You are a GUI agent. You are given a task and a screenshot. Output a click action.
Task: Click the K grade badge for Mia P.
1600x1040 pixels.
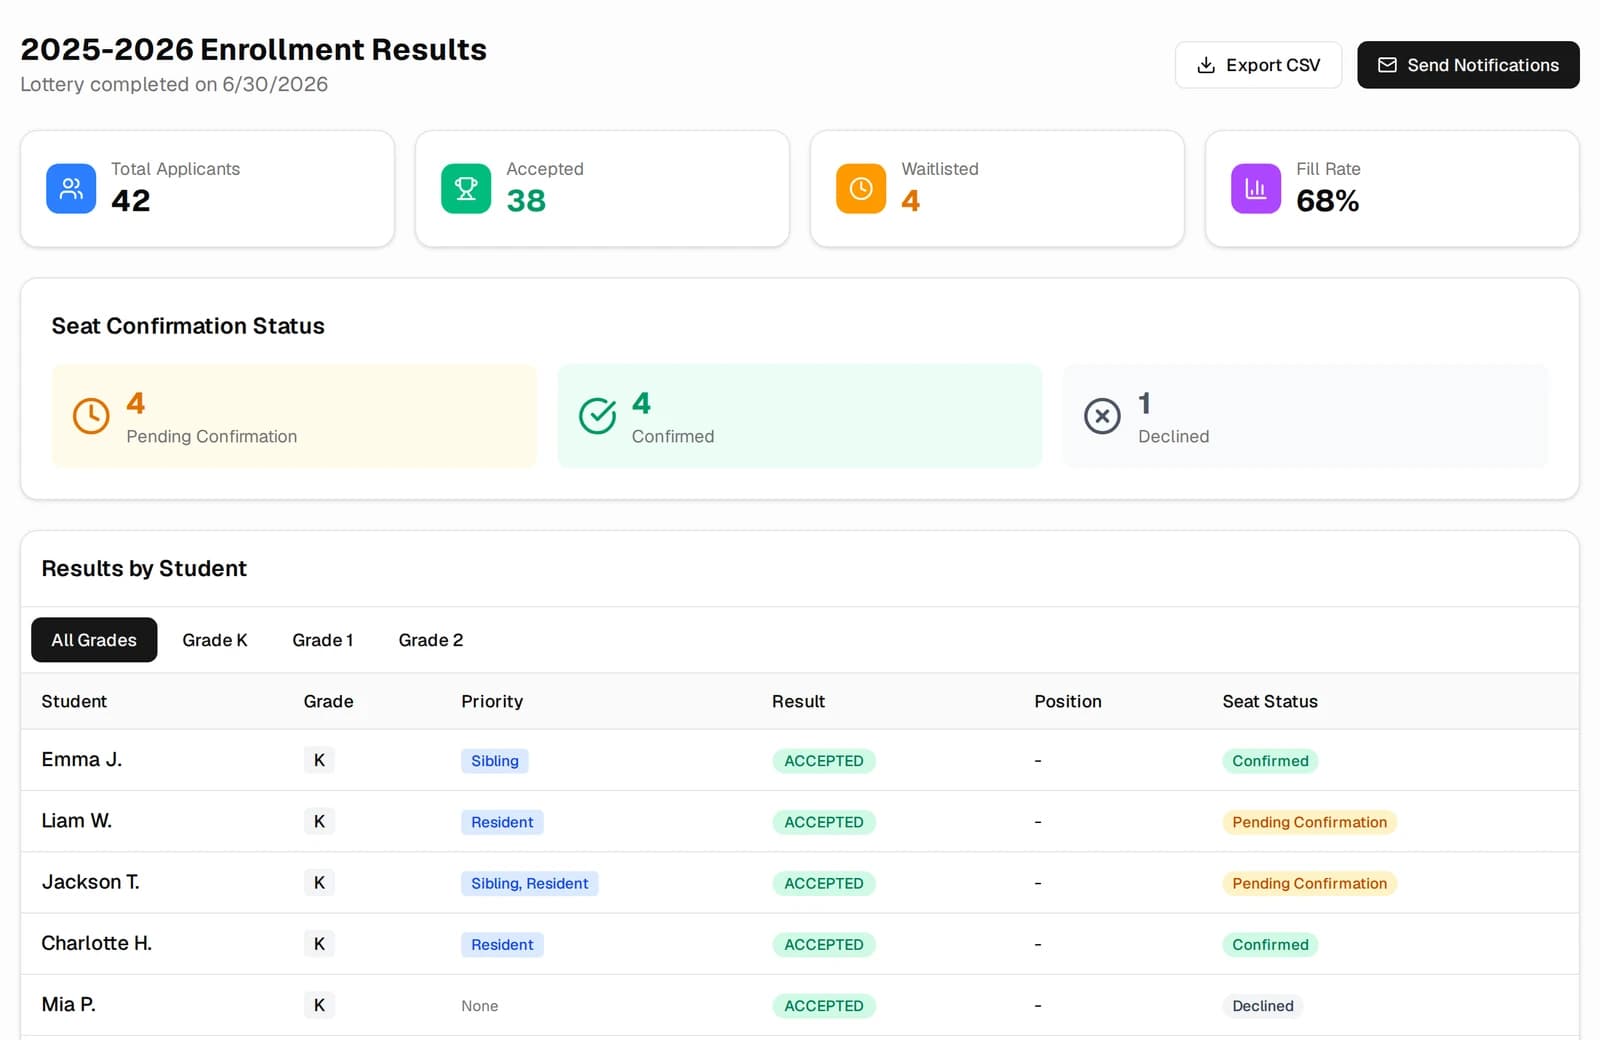319,1005
